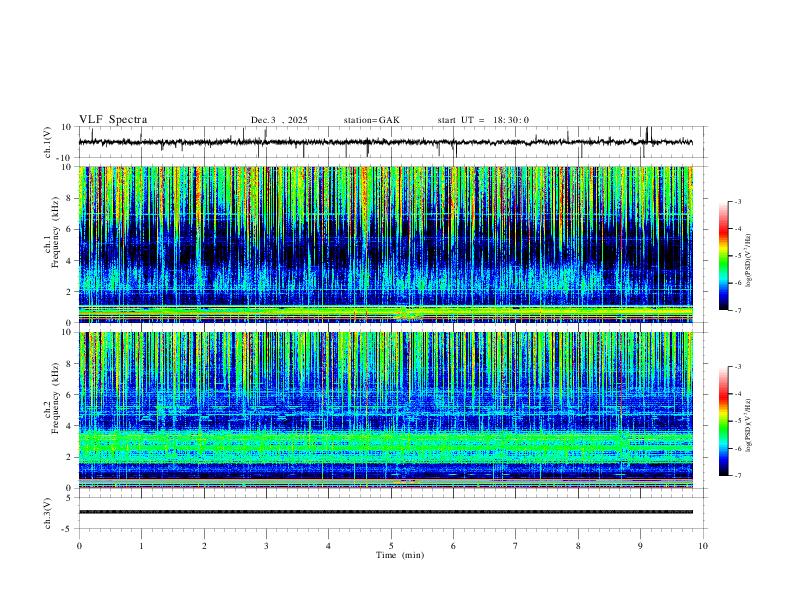
Task: Click time axis tick label "6"
Action: (453, 546)
